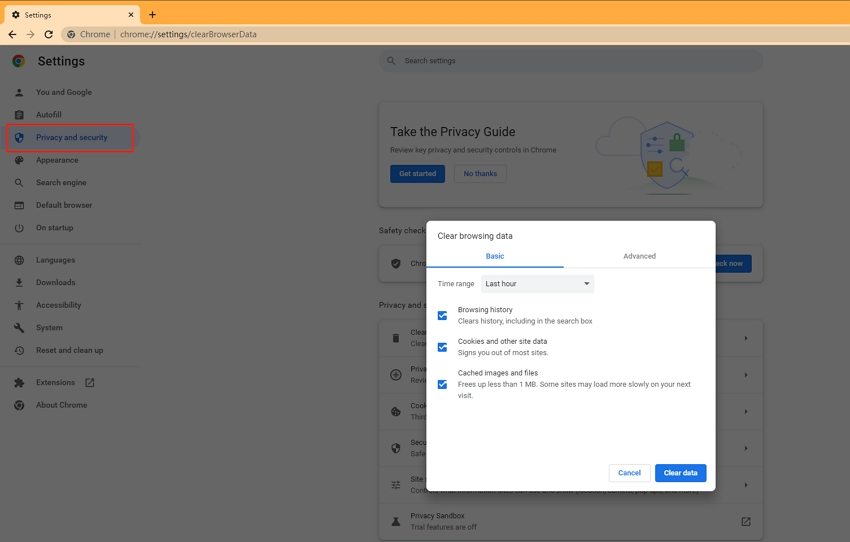Click the Chrome site info icon
Screen dimensions: 850x542
(x=71, y=34)
